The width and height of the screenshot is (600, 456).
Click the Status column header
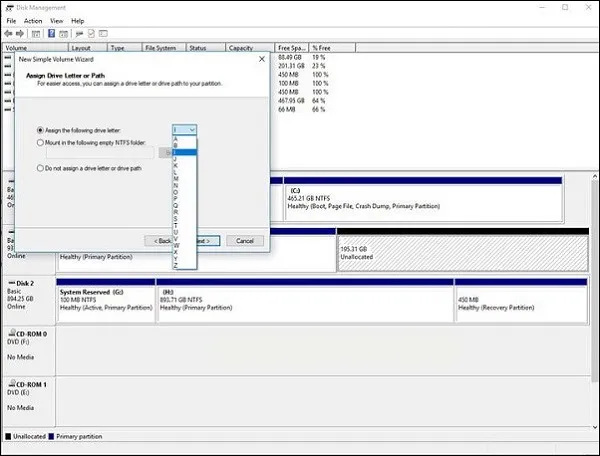205,48
